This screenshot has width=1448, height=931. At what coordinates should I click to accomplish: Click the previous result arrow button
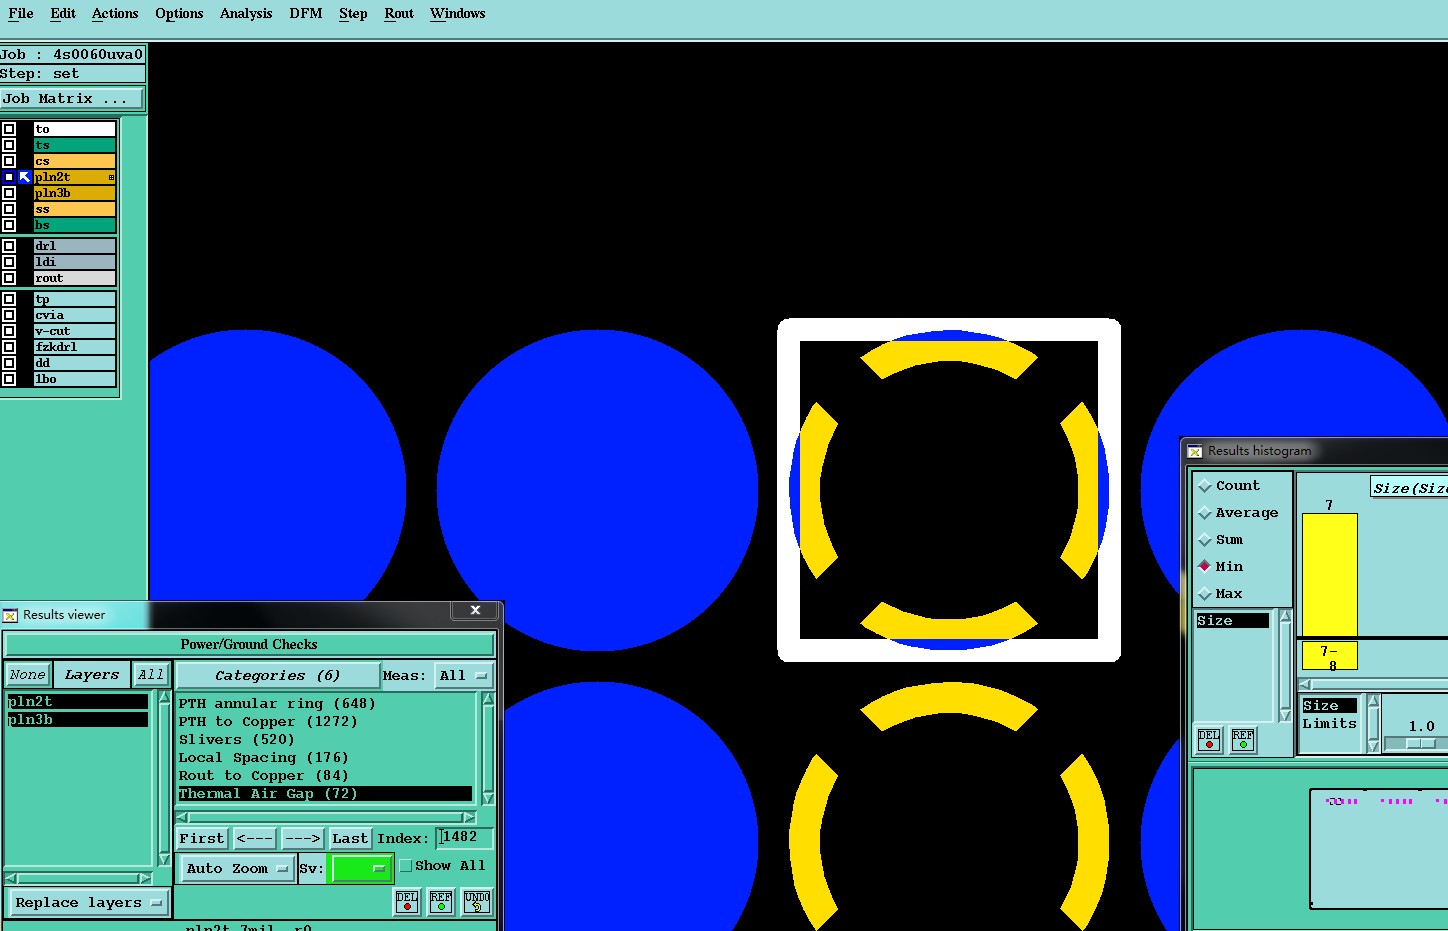[255, 838]
